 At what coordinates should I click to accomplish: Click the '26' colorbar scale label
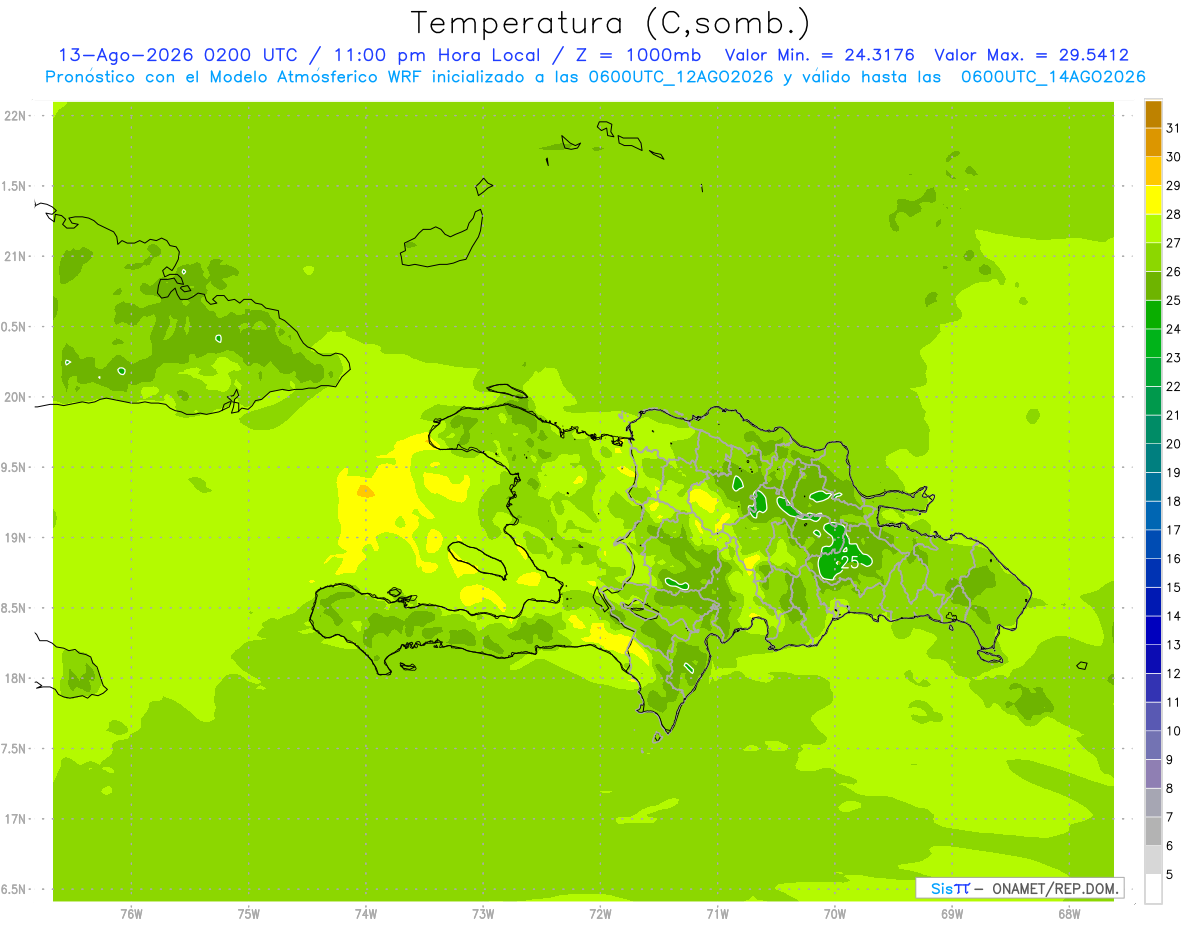pyautogui.click(x=1174, y=271)
